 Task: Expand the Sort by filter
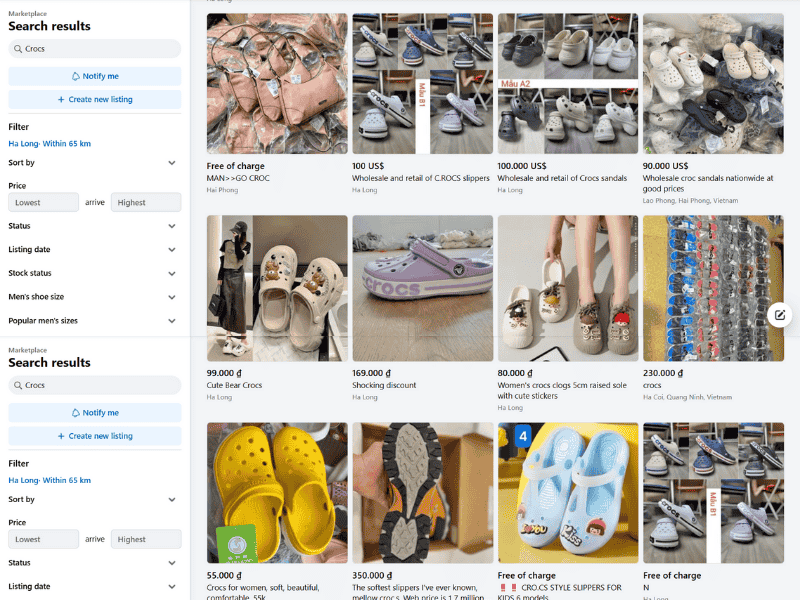pyautogui.click(x=94, y=162)
